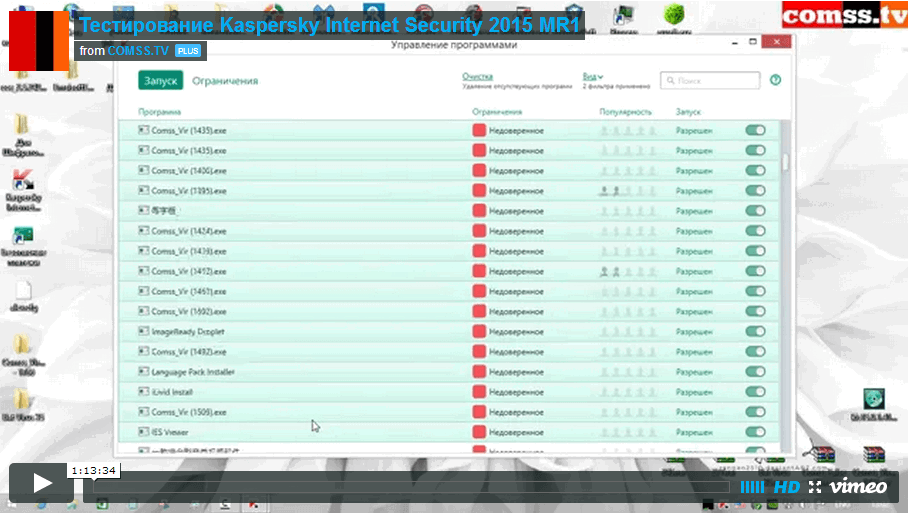Open Недоверенное restriction list for Comss_Vir (1509).exe
908x514 pixels.
[x=516, y=412]
